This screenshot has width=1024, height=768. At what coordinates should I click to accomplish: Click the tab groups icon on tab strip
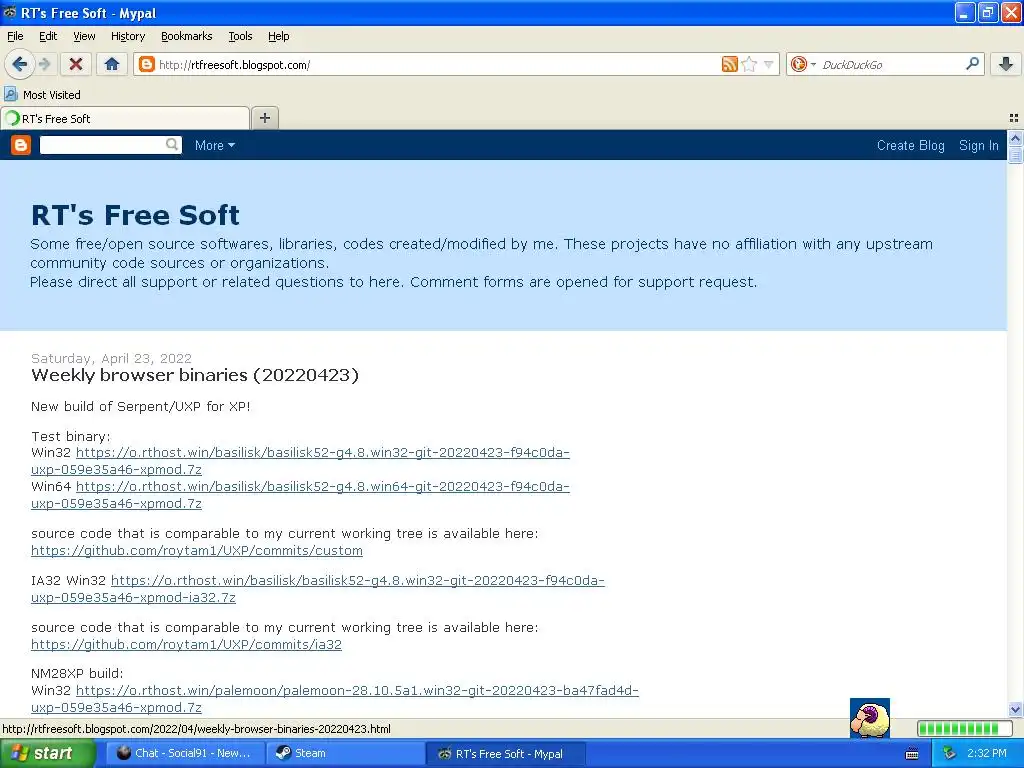click(1014, 118)
